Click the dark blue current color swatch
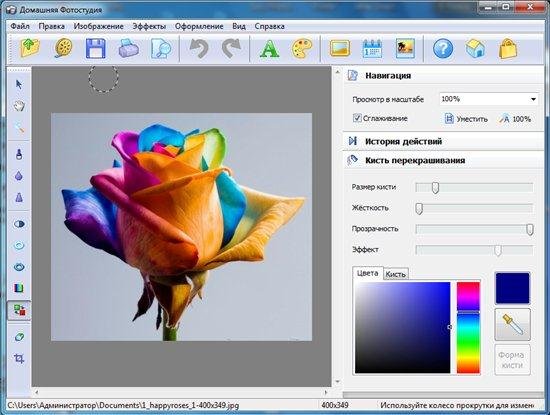The width and height of the screenshot is (550, 415). [x=512, y=288]
